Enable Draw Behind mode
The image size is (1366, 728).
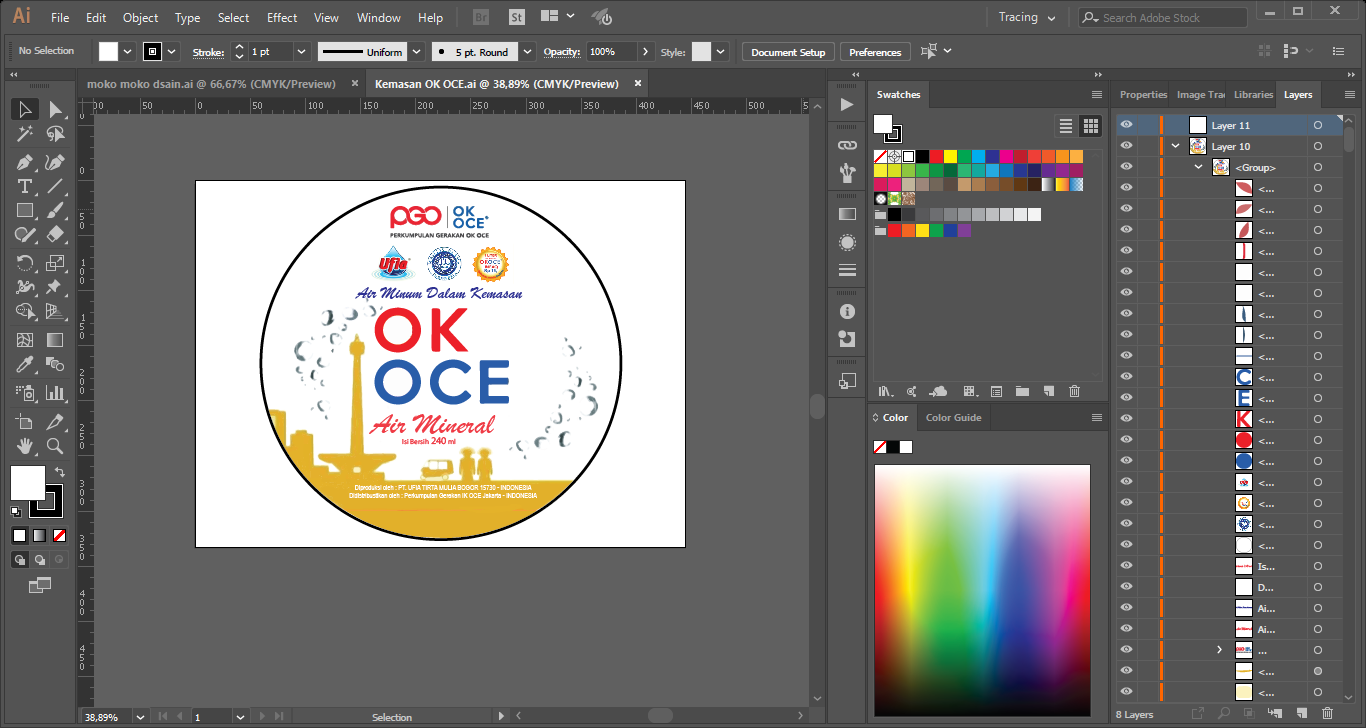coord(39,560)
